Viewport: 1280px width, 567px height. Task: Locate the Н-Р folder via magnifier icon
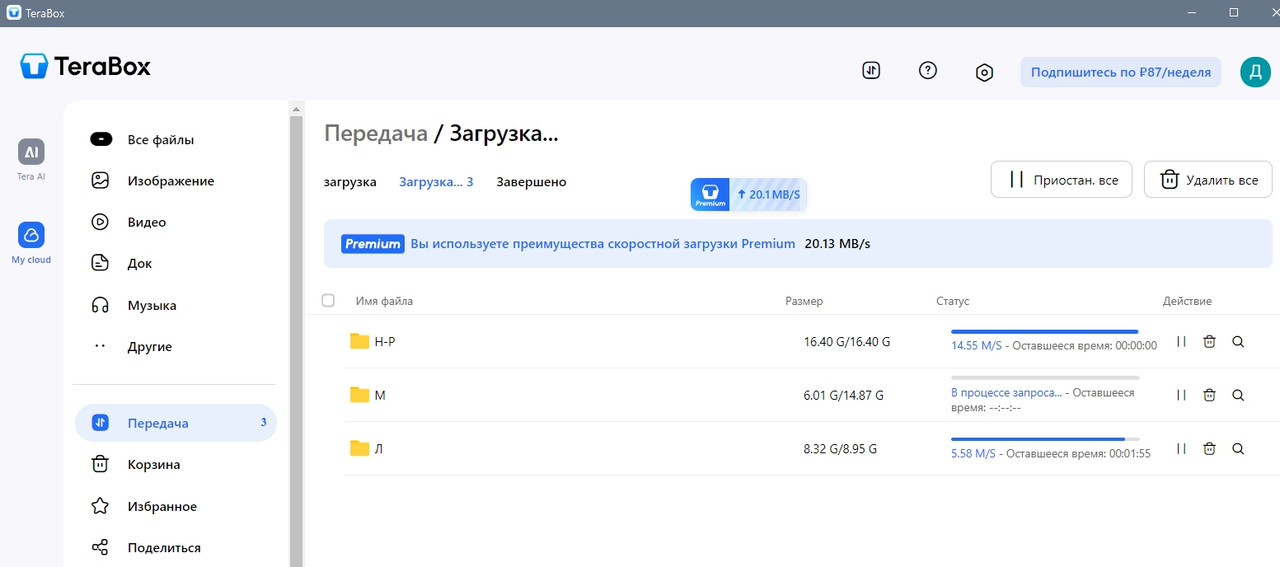1238,341
